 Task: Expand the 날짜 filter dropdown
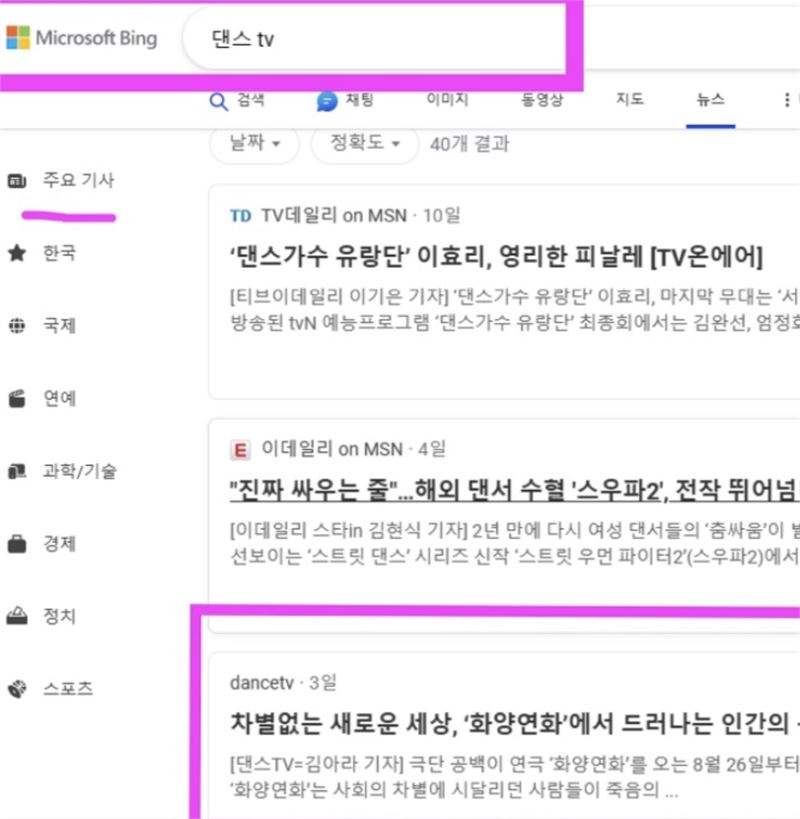254,143
